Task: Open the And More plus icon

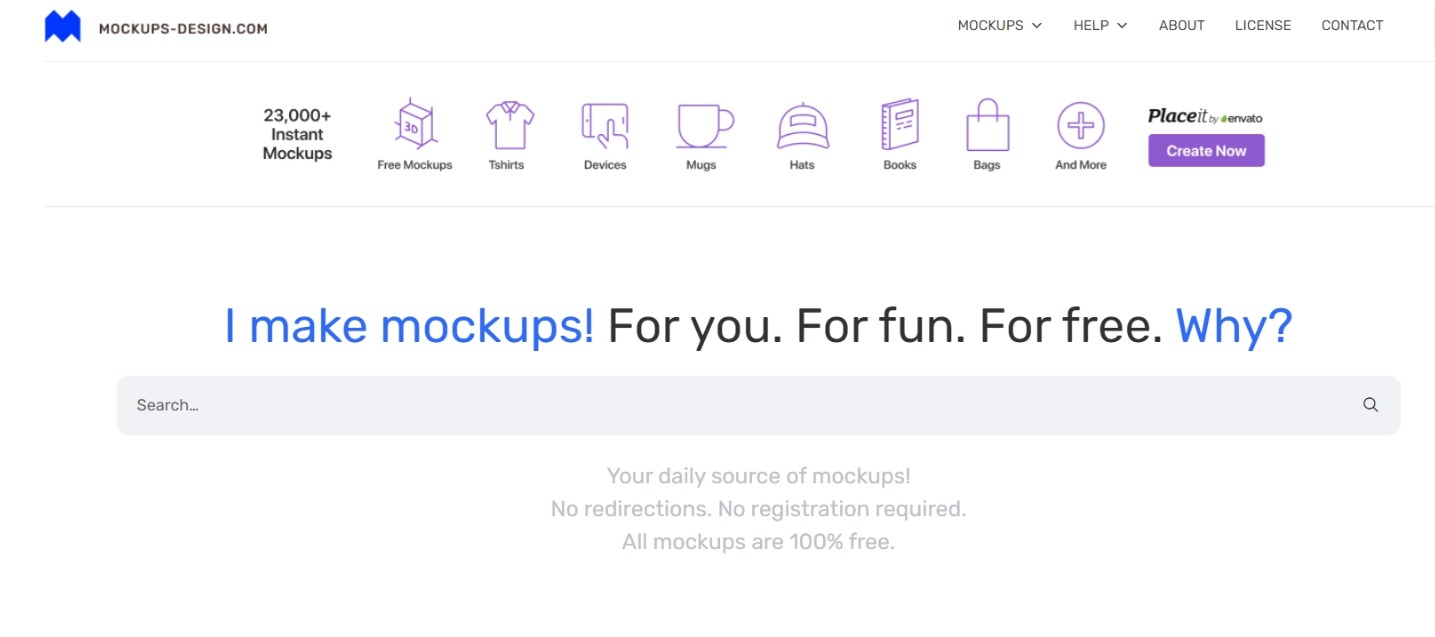Action: pyautogui.click(x=1080, y=125)
